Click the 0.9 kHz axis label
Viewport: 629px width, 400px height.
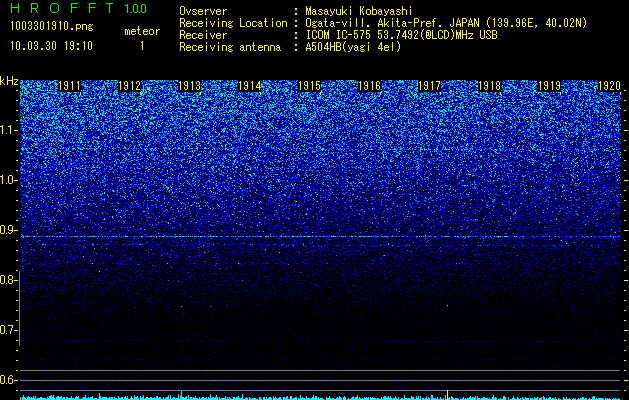pyautogui.click(x=9, y=230)
